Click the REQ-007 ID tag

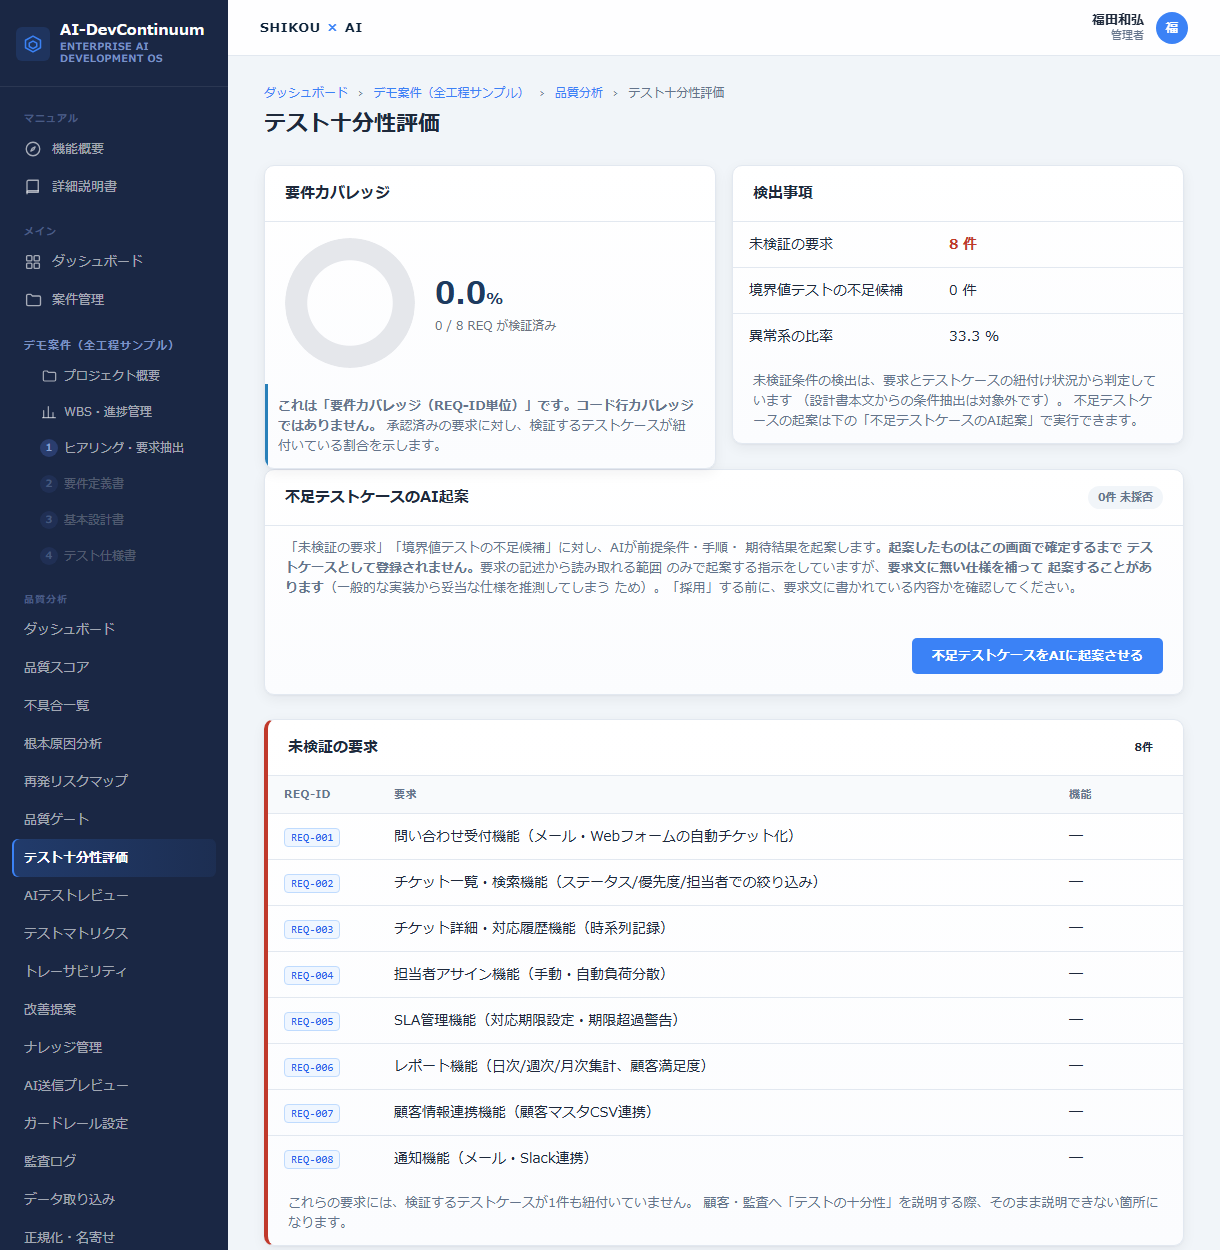(312, 1114)
